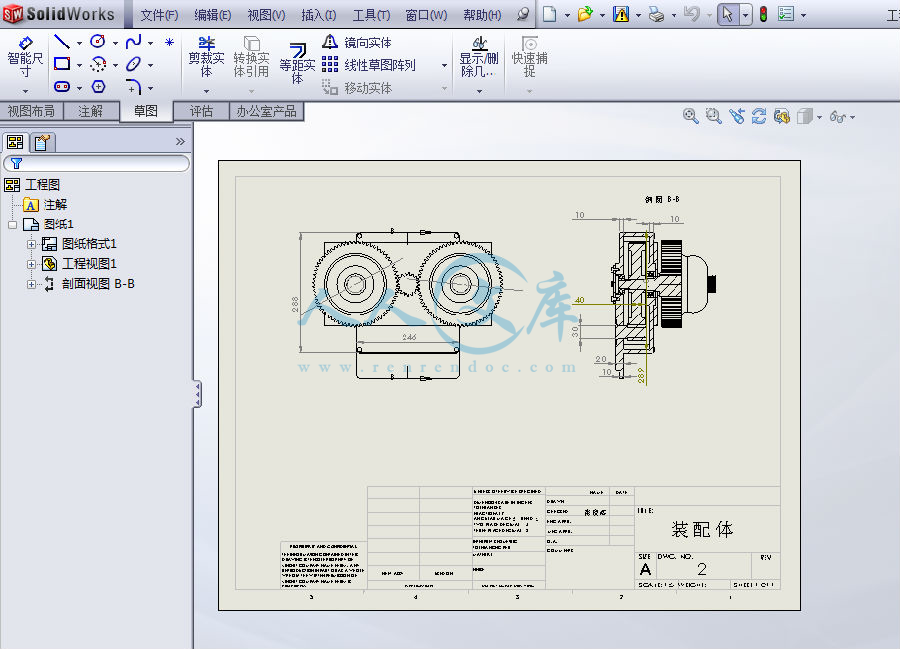The height and width of the screenshot is (649, 900).
Task: Select the Line sketch tool
Action: (61, 41)
